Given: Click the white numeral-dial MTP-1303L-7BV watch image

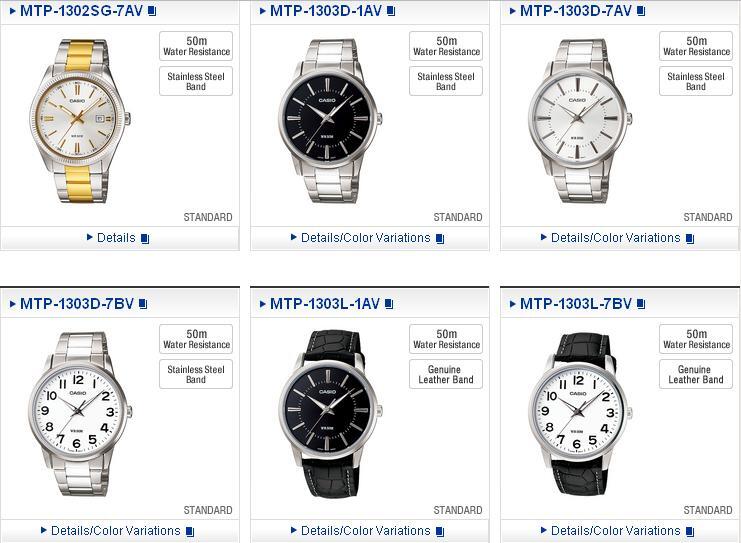Looking at the screenshot, I should pos(580,414).
